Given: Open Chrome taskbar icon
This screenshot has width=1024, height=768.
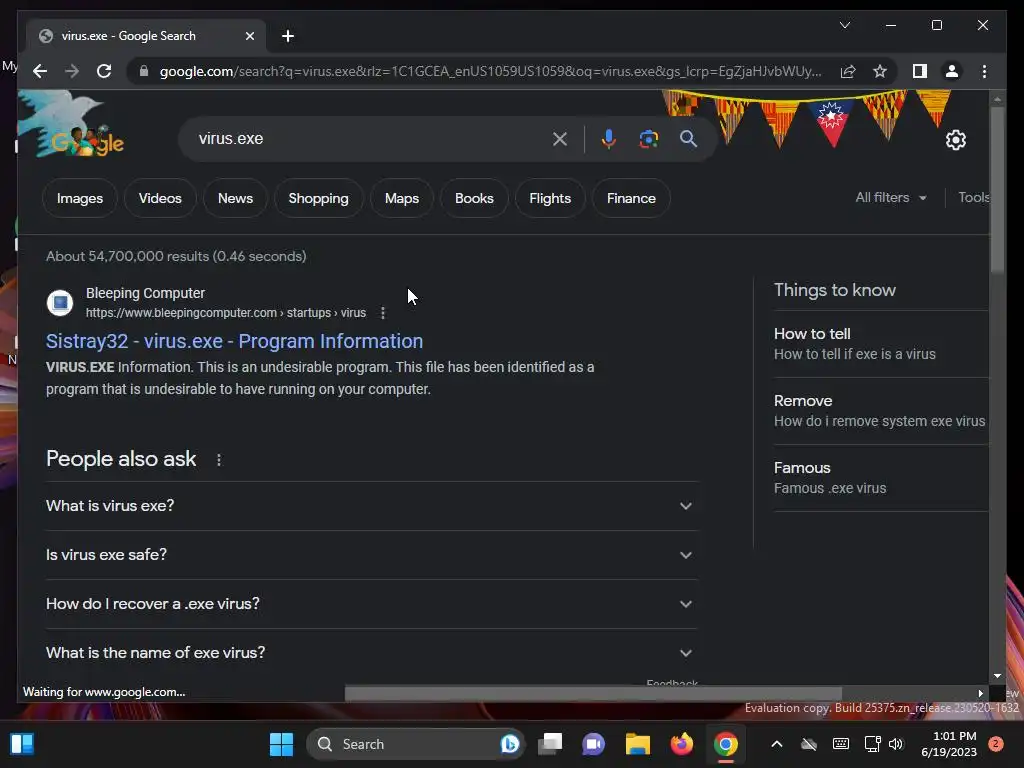Looking at the screenshot, I should [726, 744].
